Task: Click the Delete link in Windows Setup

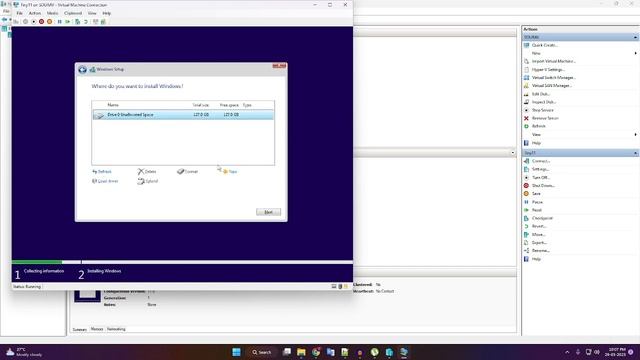Action: tap(147, 171)
